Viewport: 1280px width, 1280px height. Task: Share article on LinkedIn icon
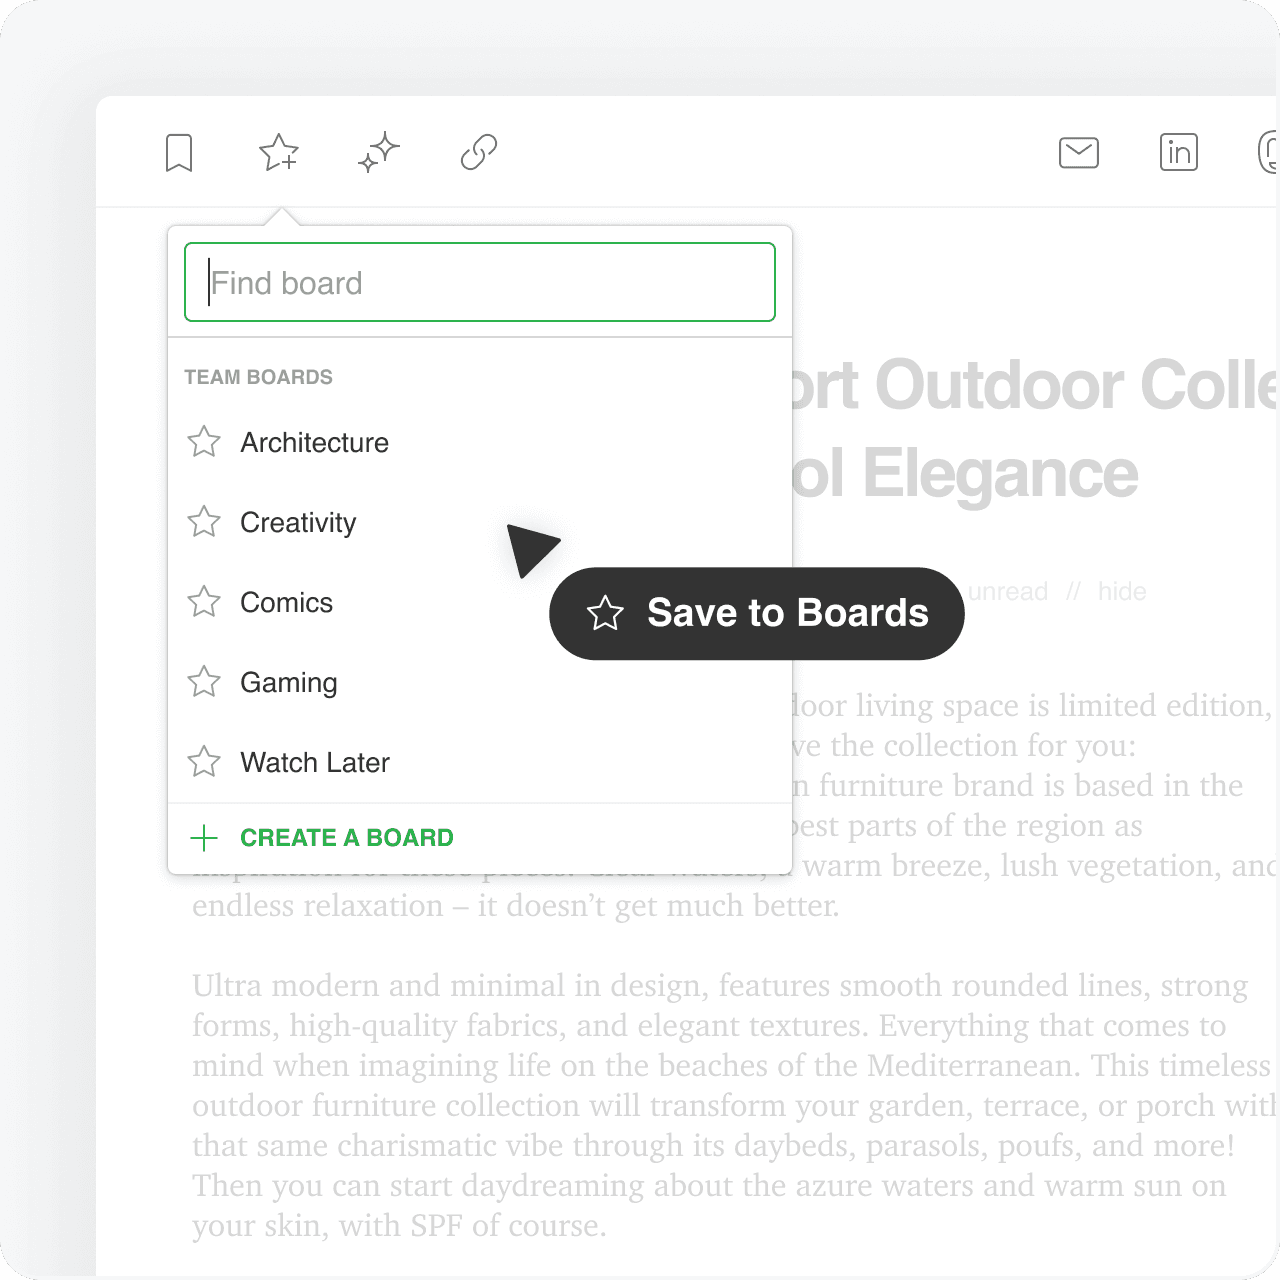click(1179, 152)
